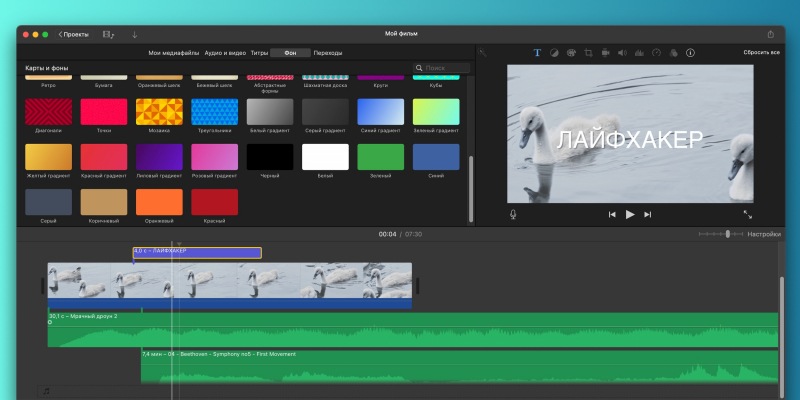The image size is (800, 400).
Task: Pick the Серый градиент background
Action: click(326, 112)
